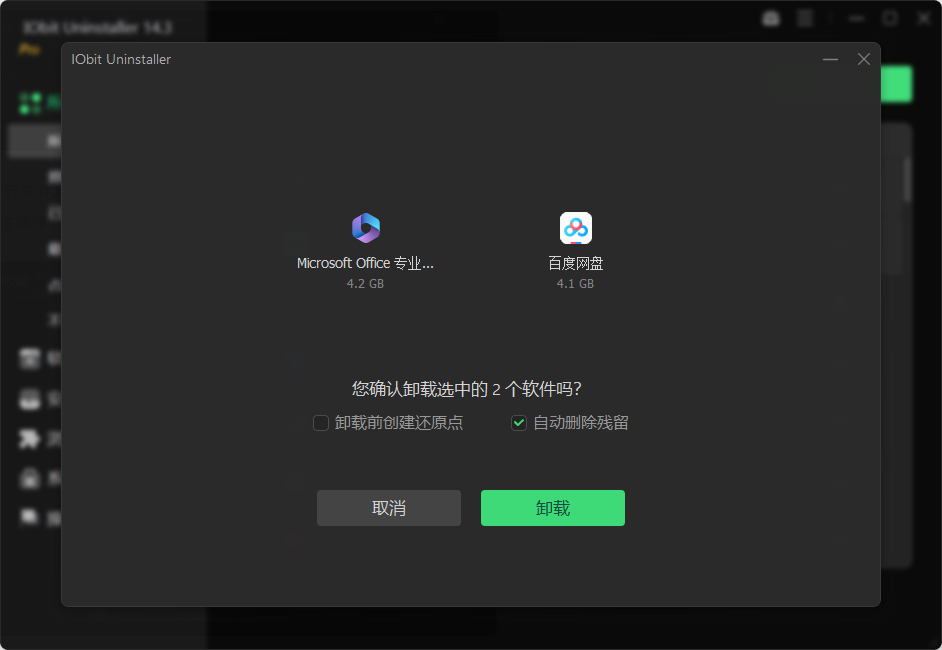Viewport: 942px width, 650px height.
Task: Minimize the IObit Uninstaller dialog
Action: click(x=830, y=59)
